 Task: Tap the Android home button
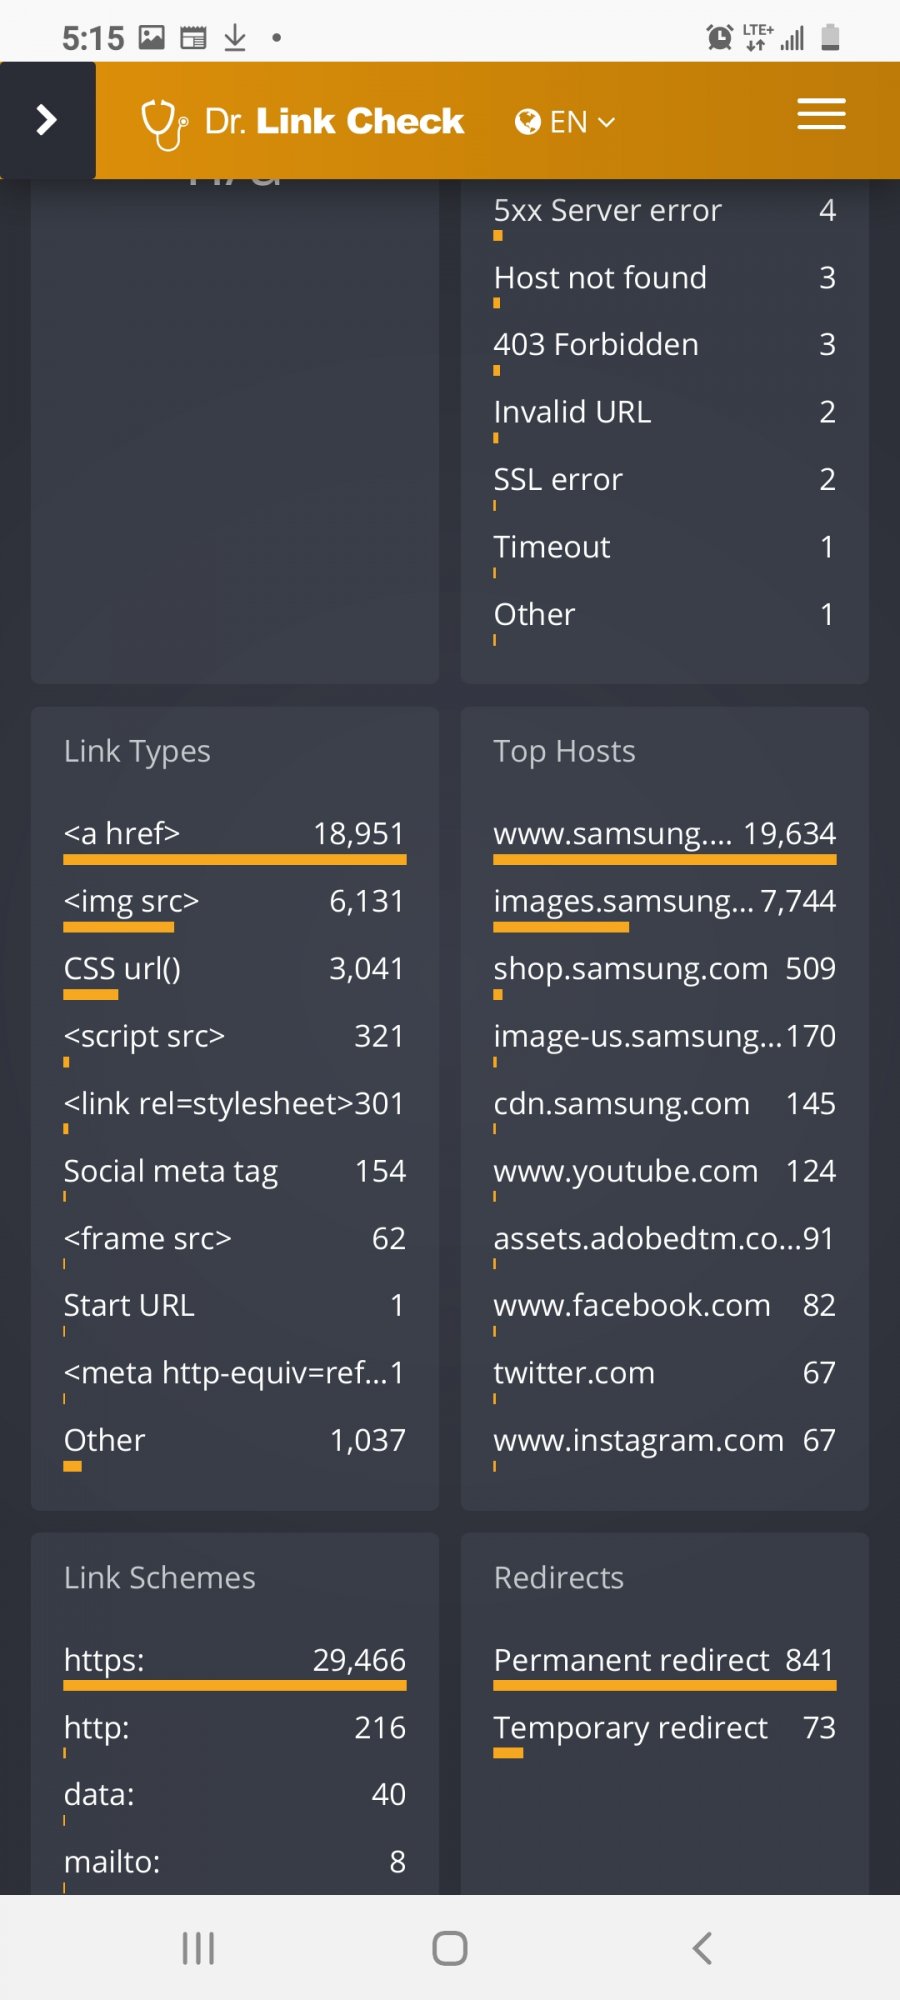(450, 1948)
